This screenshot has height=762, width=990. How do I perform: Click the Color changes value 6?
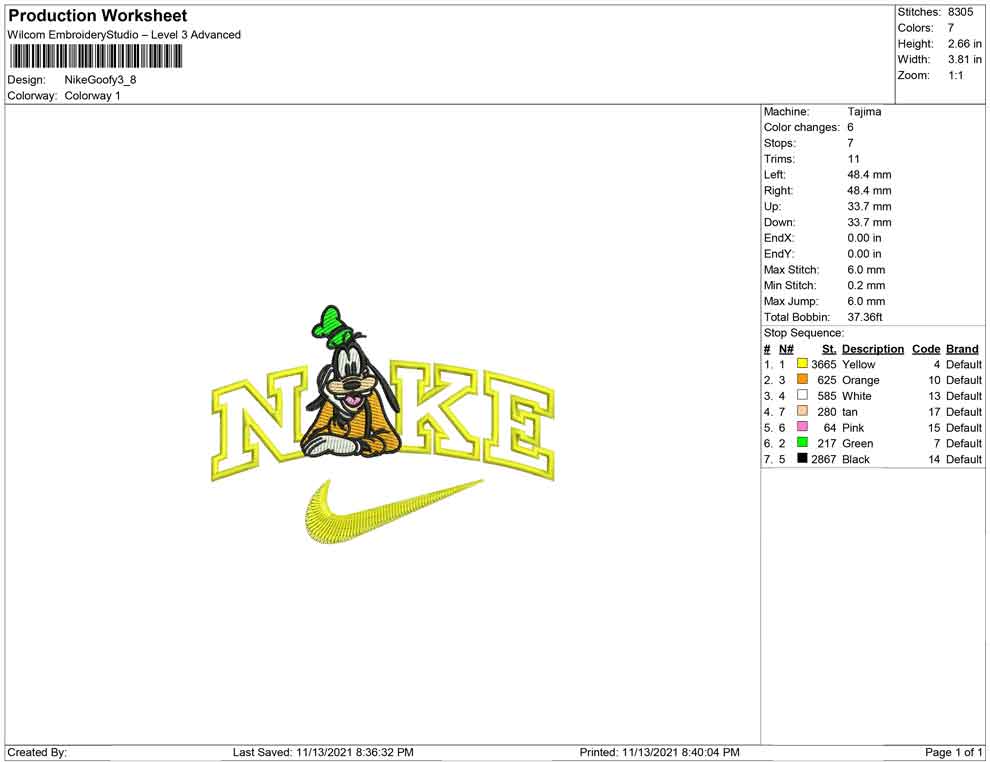850,127
